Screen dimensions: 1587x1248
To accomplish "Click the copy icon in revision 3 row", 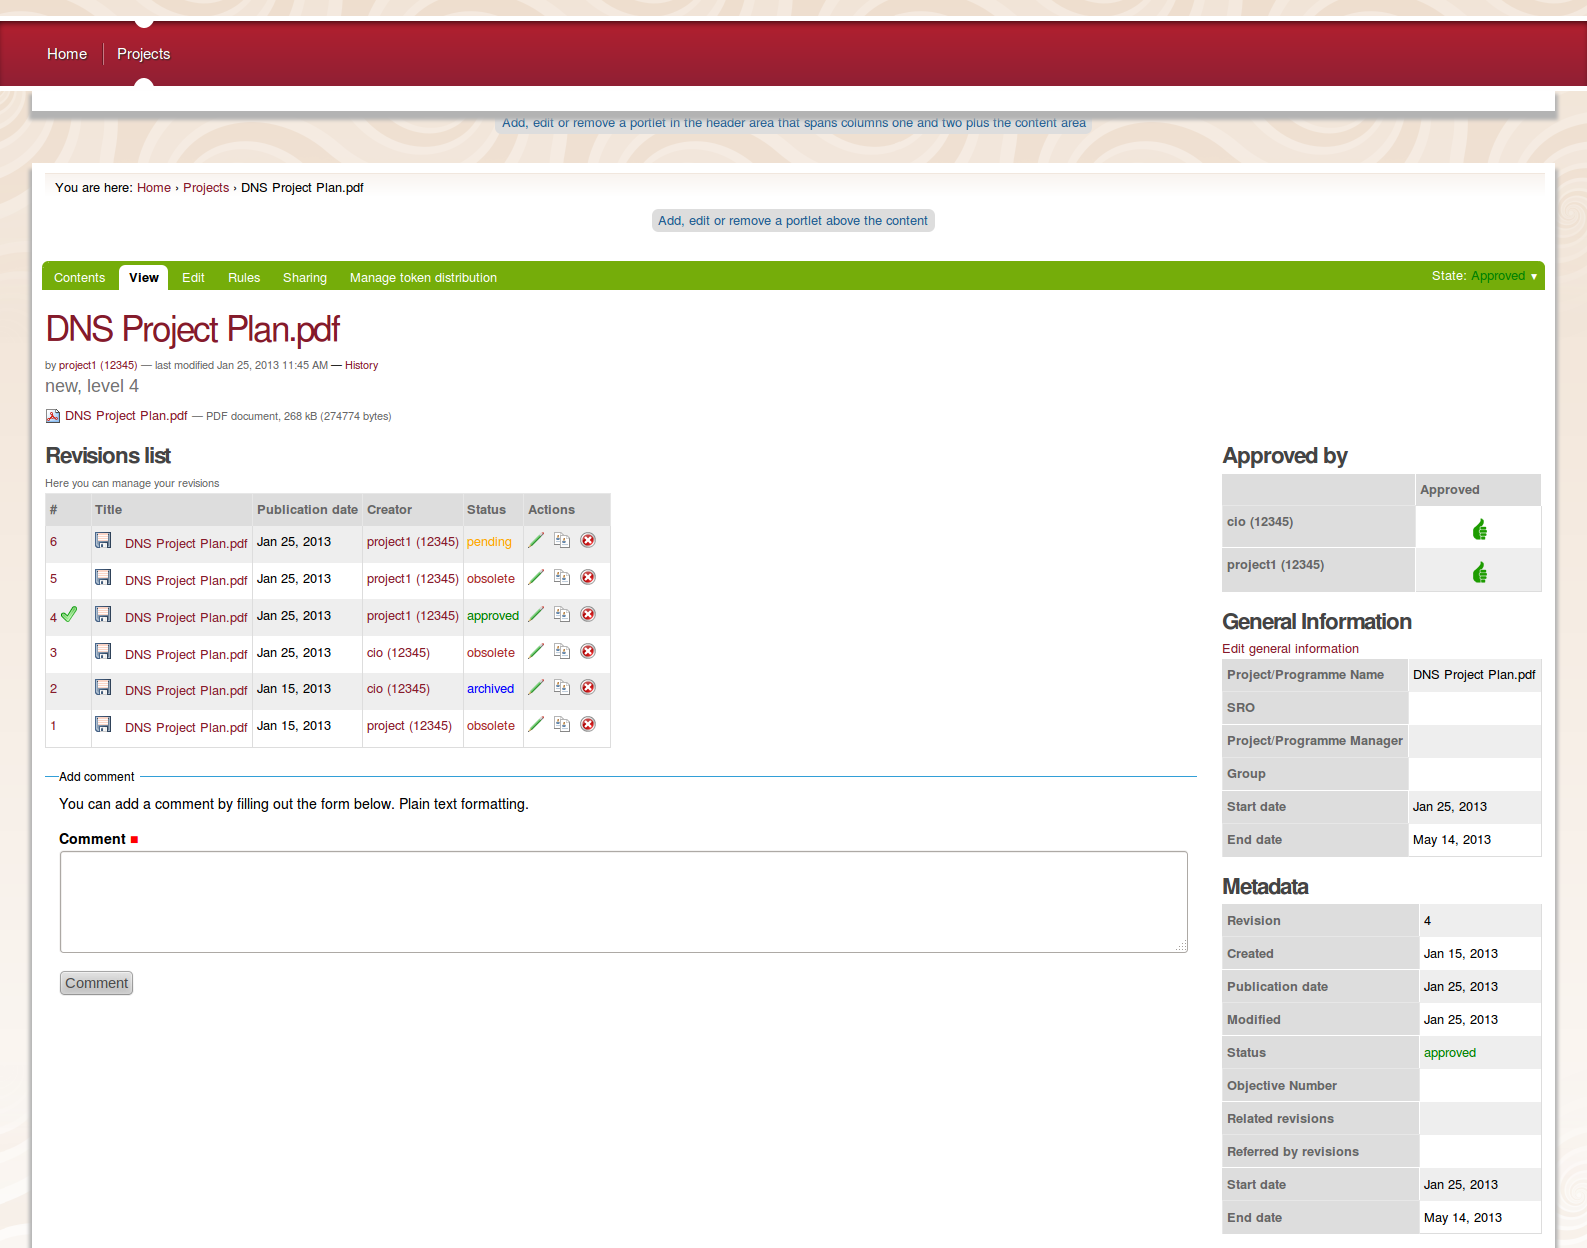I will (562, 651).
